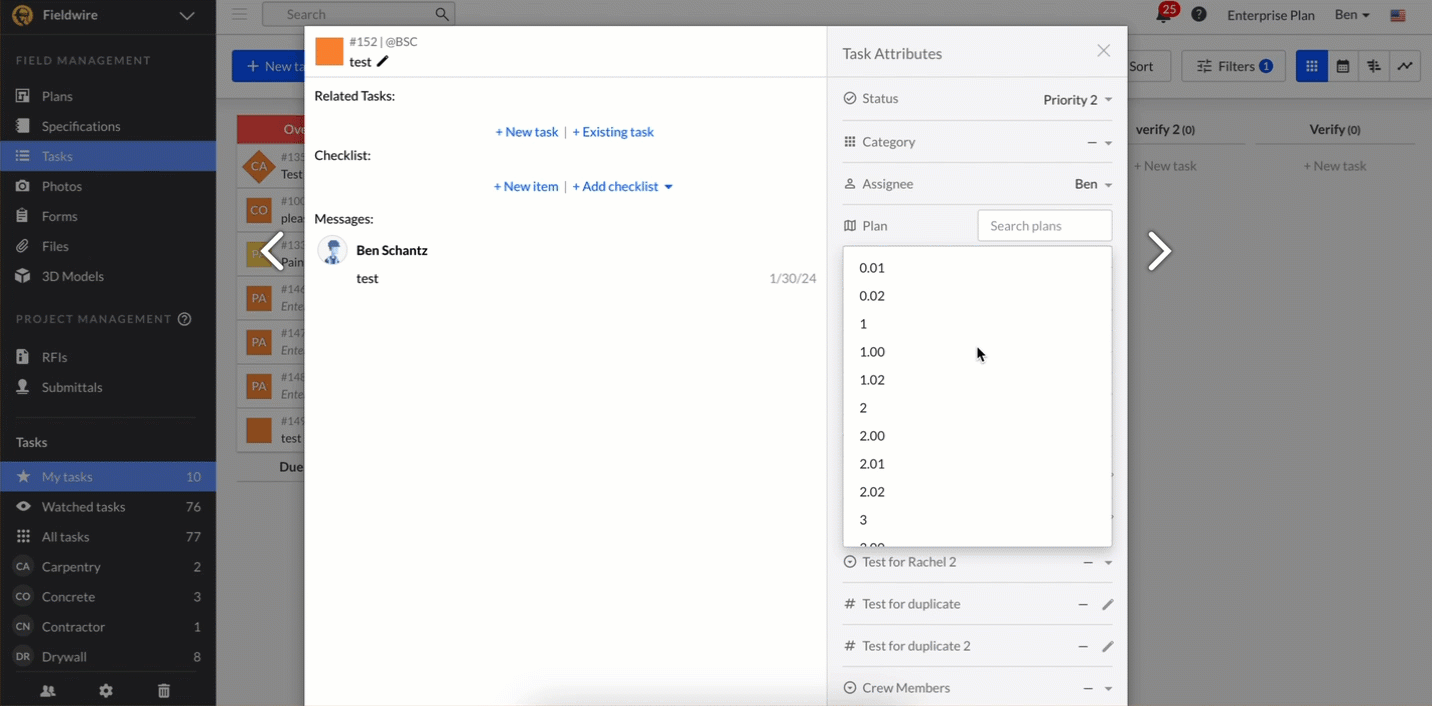Click the + New task link

526,132
